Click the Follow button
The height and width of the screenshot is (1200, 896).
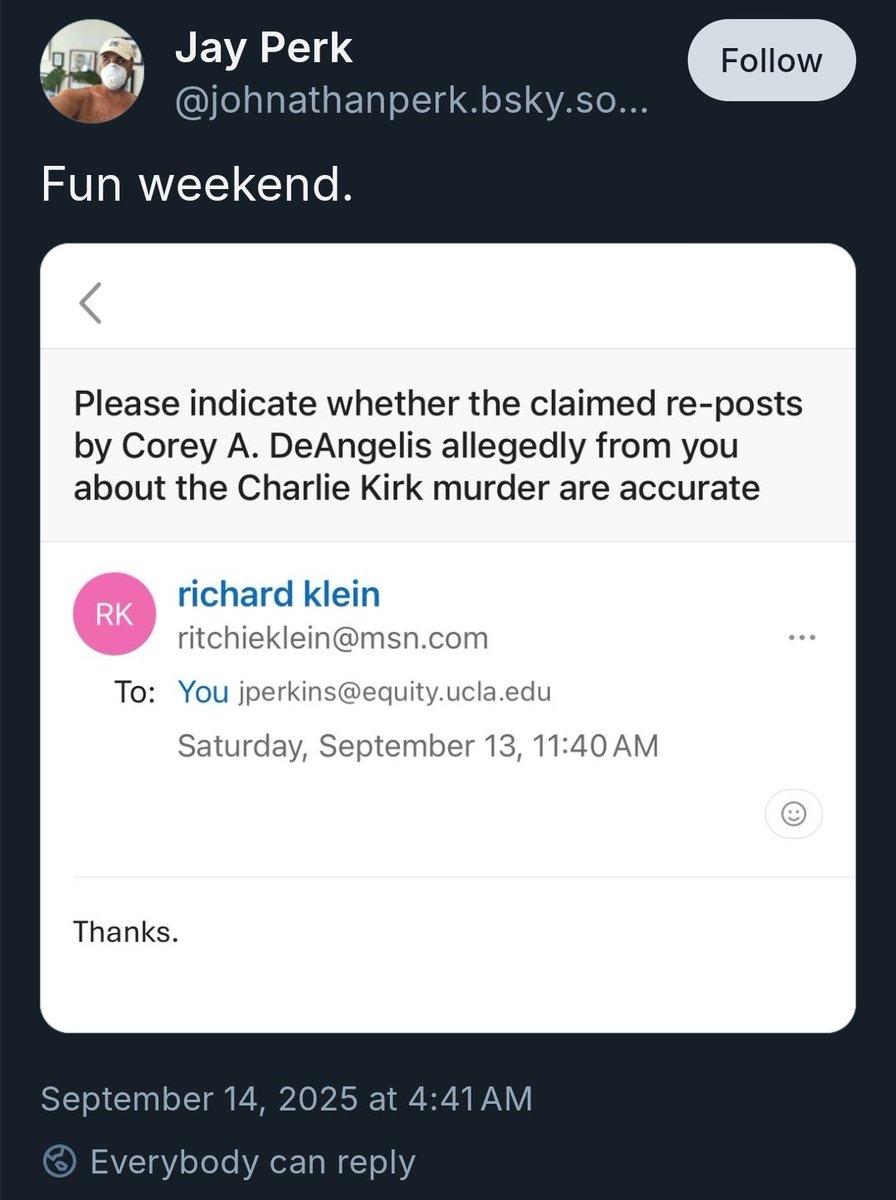coord(771,60)
